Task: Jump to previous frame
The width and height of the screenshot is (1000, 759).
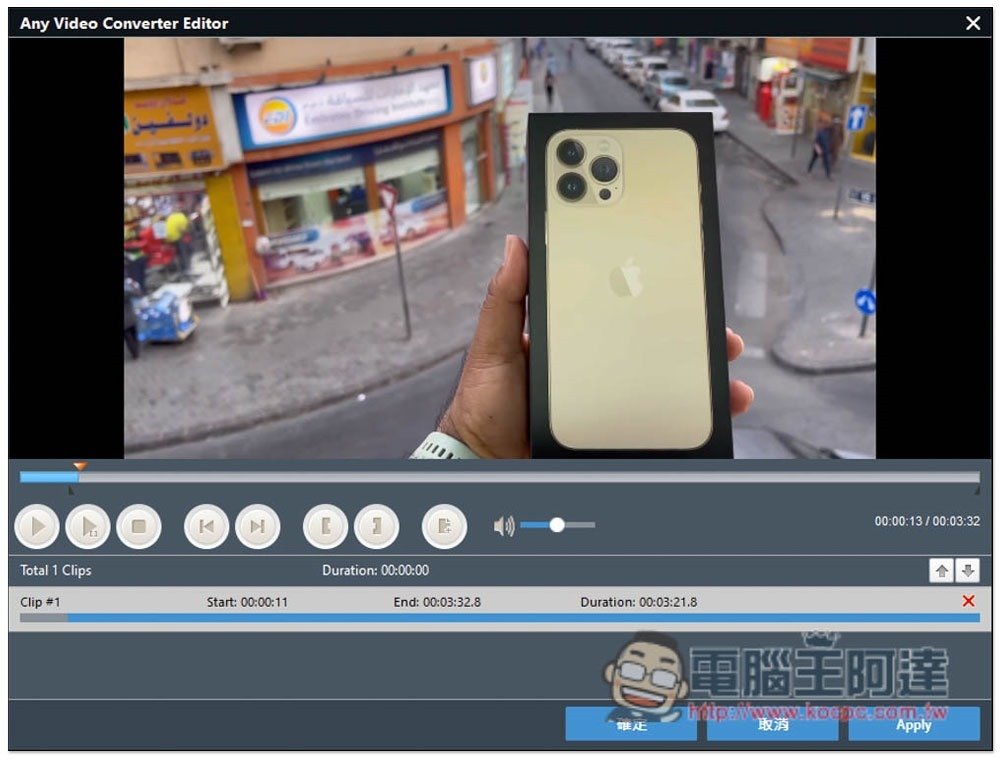Action: 207,526
